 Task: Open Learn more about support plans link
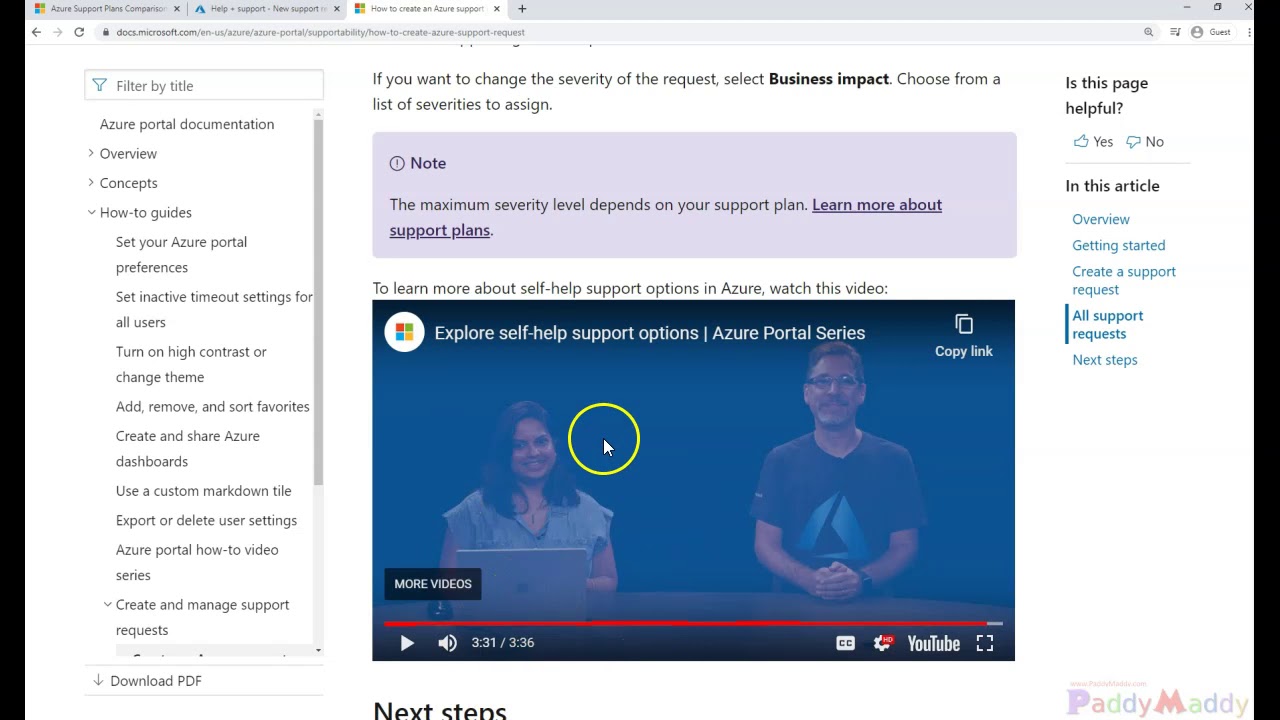tap(665, 217)
